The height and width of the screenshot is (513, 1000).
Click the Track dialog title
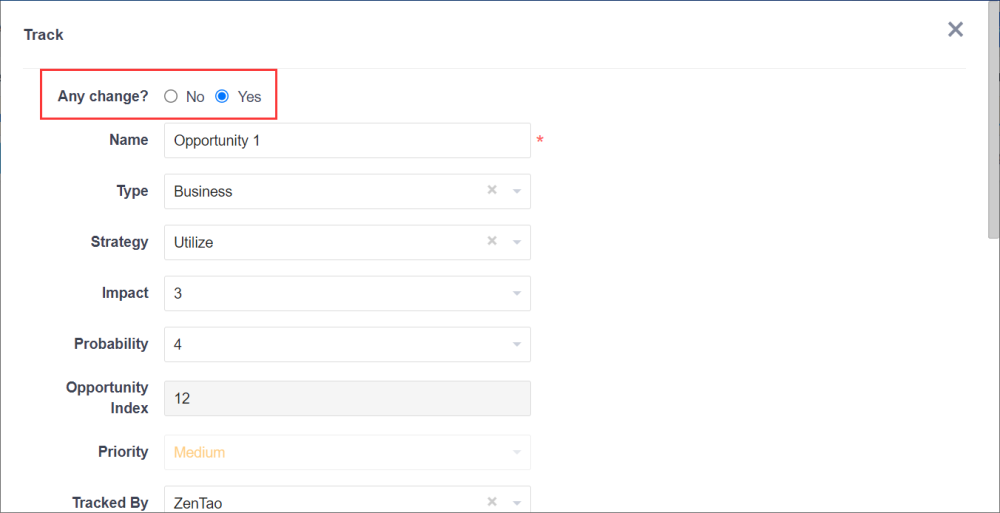pyautogui.click(x=44, y=35)
